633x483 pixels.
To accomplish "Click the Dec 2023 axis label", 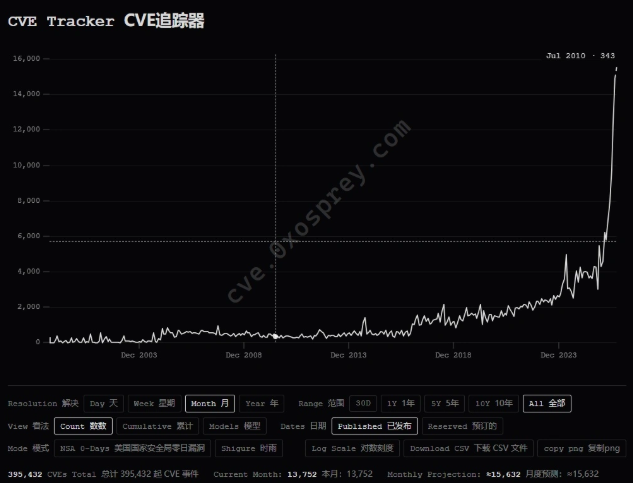I will [558, 355].
